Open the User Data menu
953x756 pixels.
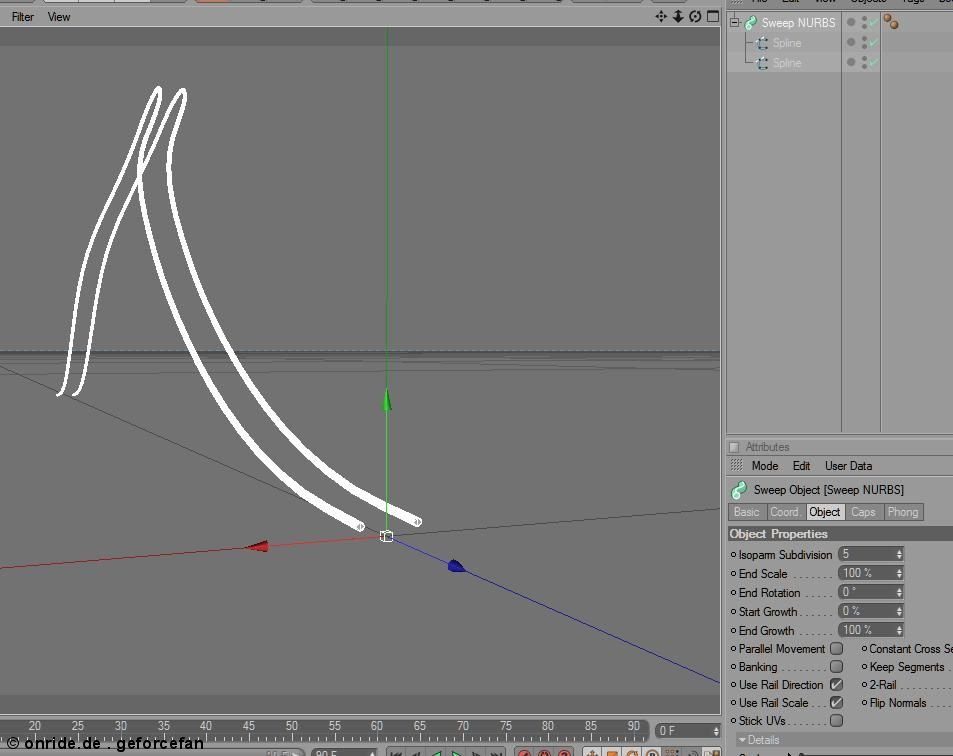click(x=848, y=466)
